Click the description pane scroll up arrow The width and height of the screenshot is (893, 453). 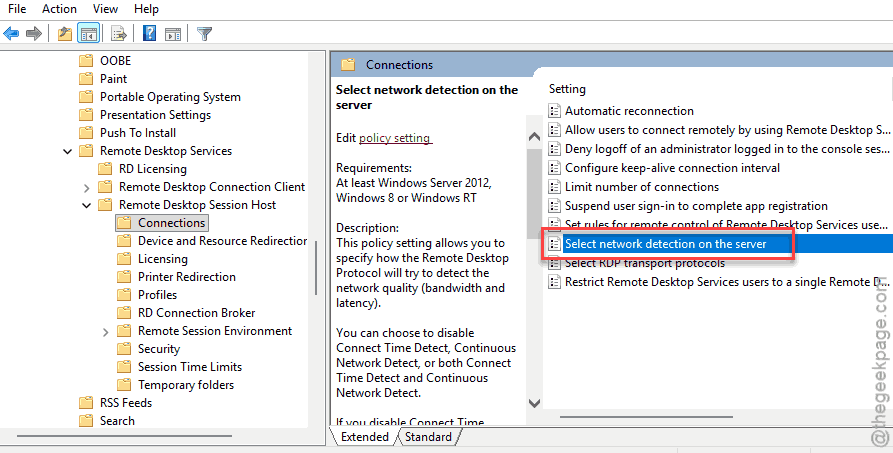point(534,137)
